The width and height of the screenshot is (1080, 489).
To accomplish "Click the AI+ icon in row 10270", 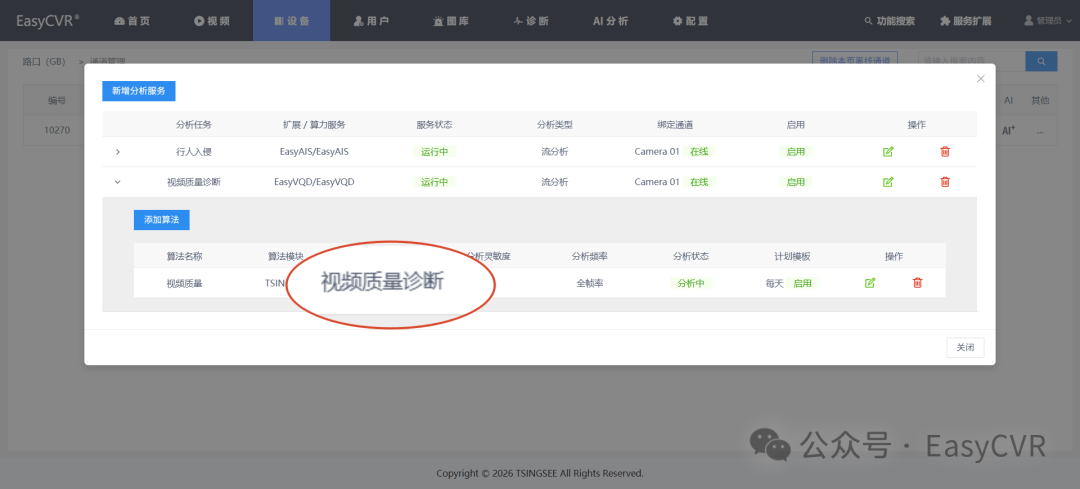I will coord(1008,130).
